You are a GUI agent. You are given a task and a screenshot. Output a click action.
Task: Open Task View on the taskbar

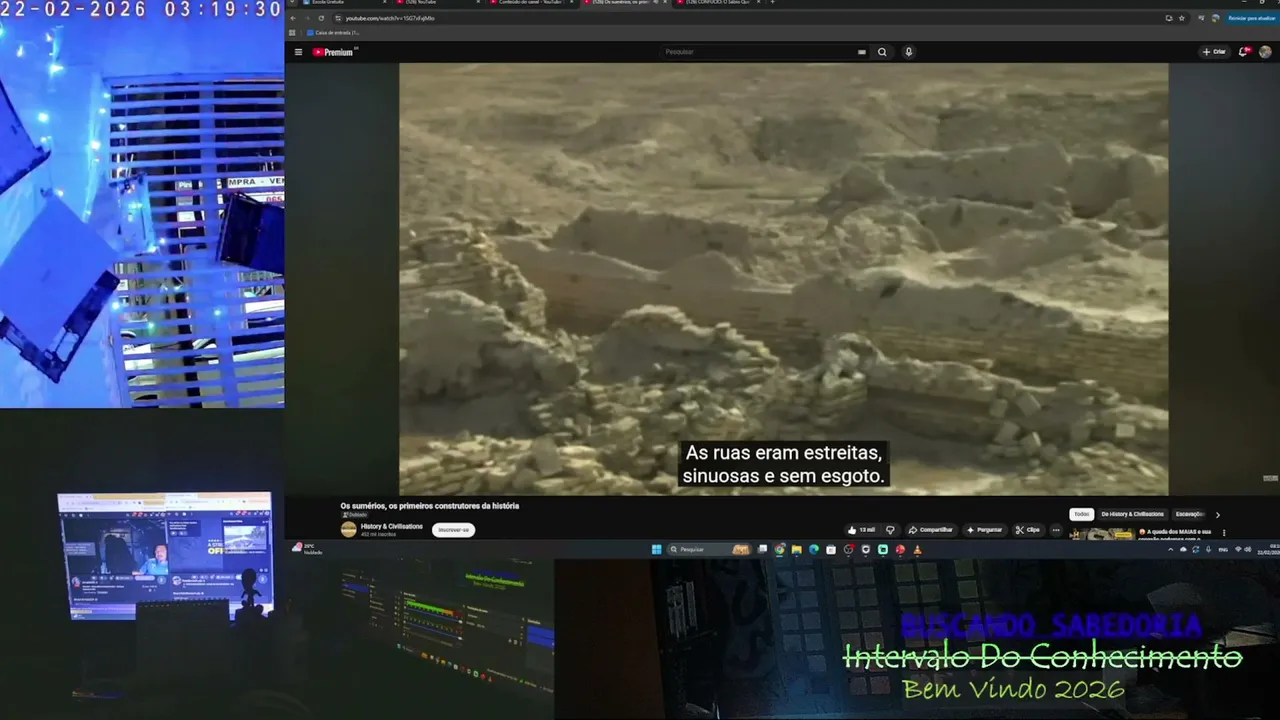[x=762, y=549]
